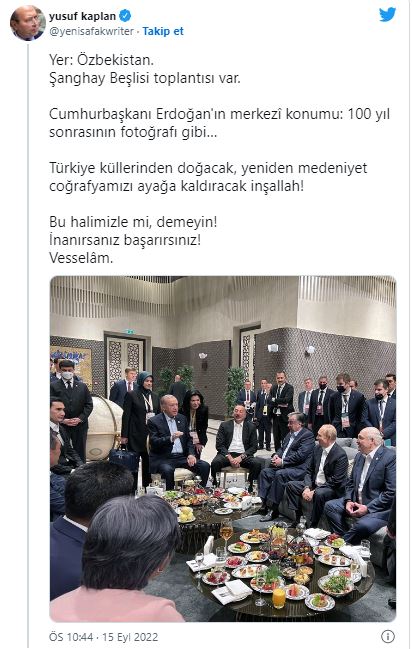Click the Bu halimizle mi, demeyin! line

133,222
